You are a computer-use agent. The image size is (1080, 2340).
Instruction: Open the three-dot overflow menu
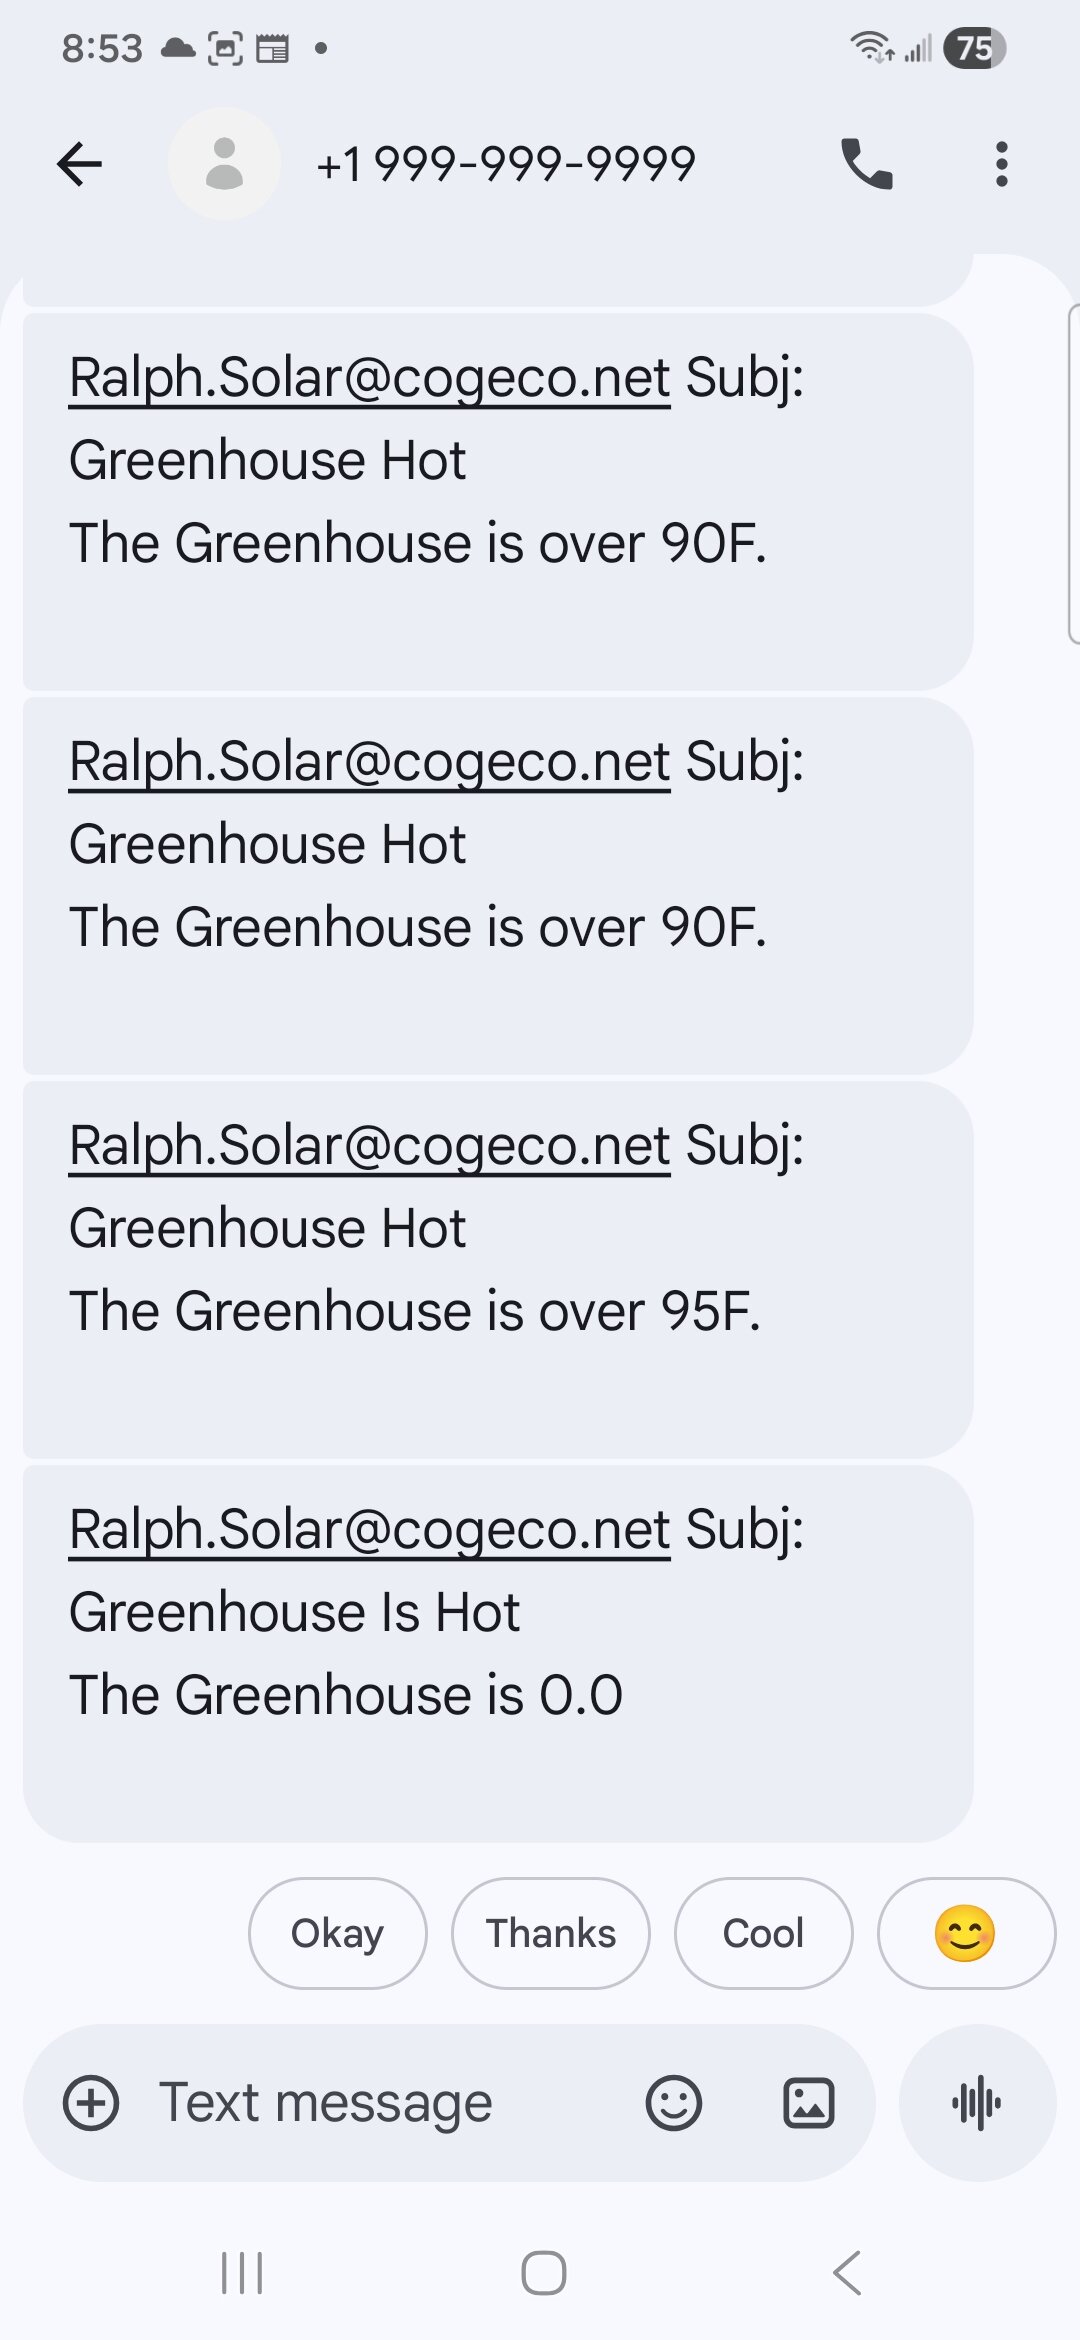(1001, 164)
